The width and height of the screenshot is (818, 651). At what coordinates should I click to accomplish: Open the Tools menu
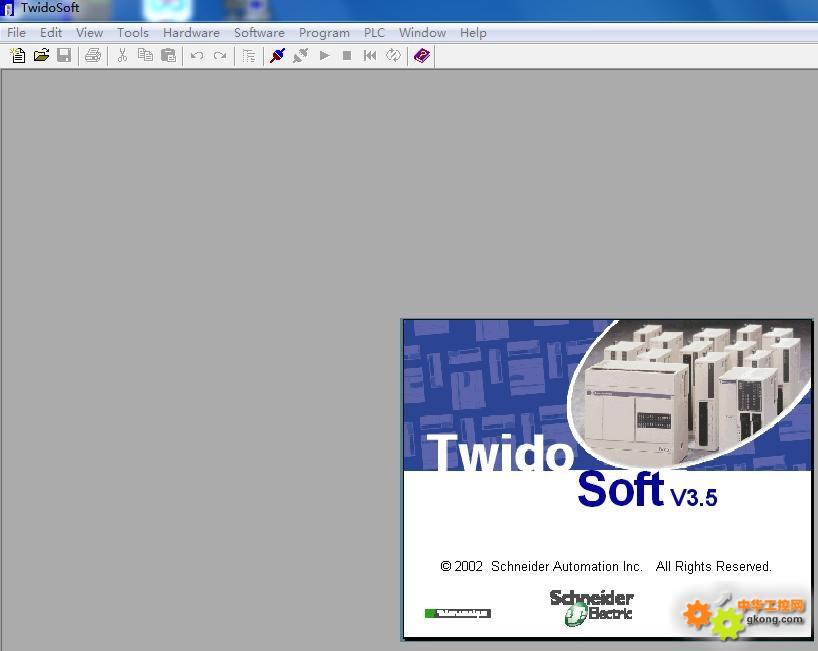(133, 33)
